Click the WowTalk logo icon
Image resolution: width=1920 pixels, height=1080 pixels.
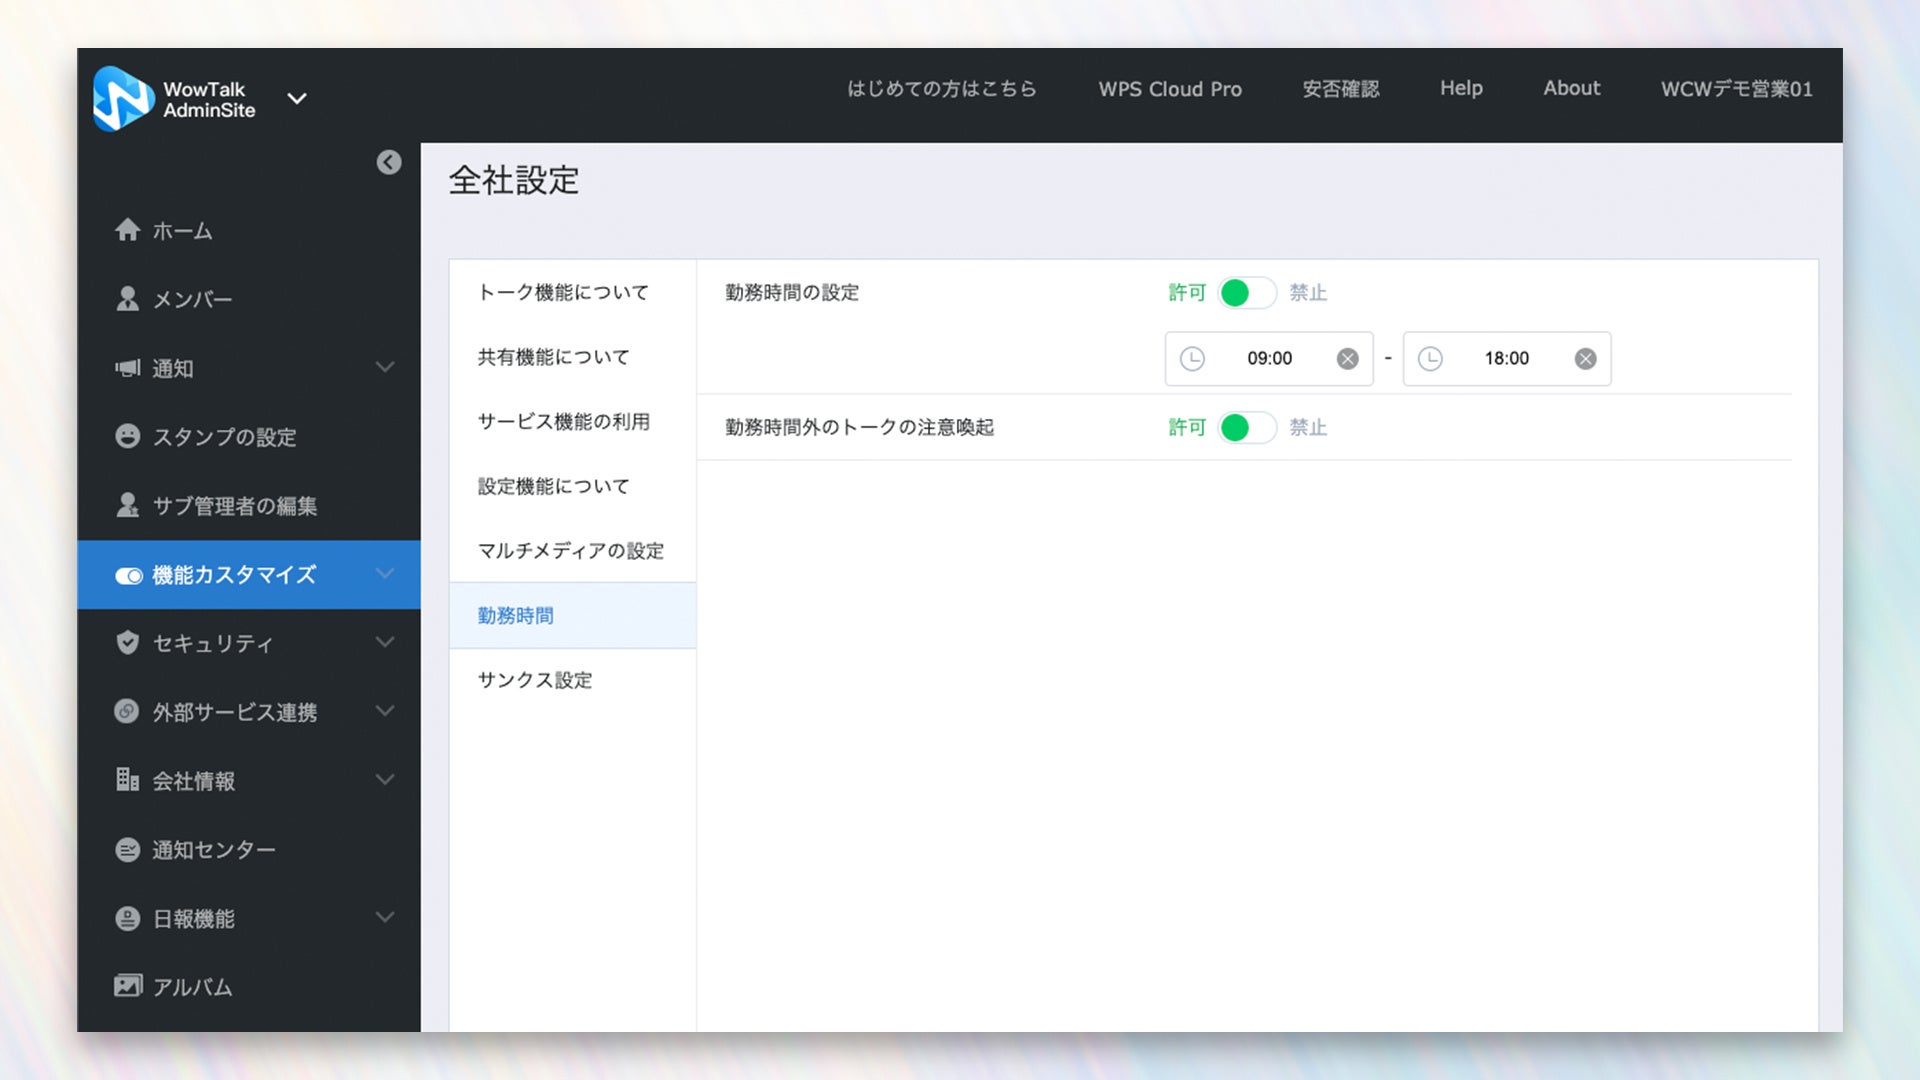click(x=122, y=98)
